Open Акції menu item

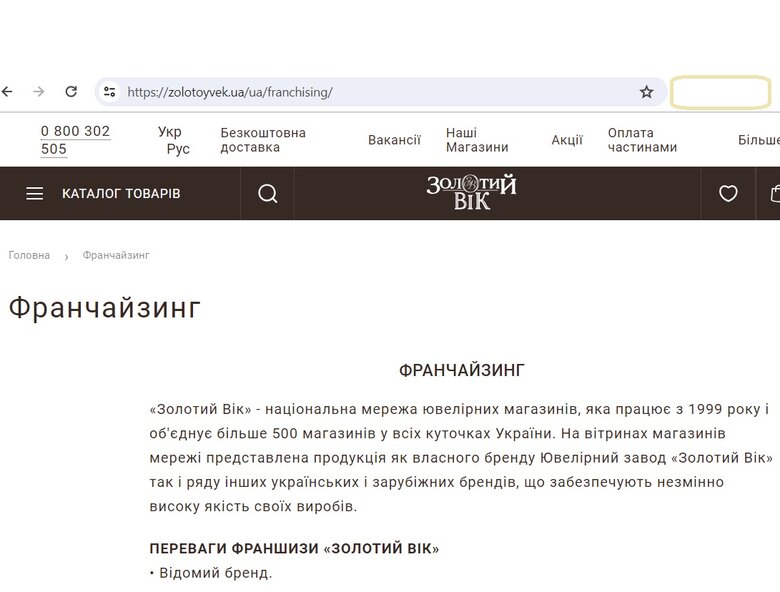[x=567, y=140]
